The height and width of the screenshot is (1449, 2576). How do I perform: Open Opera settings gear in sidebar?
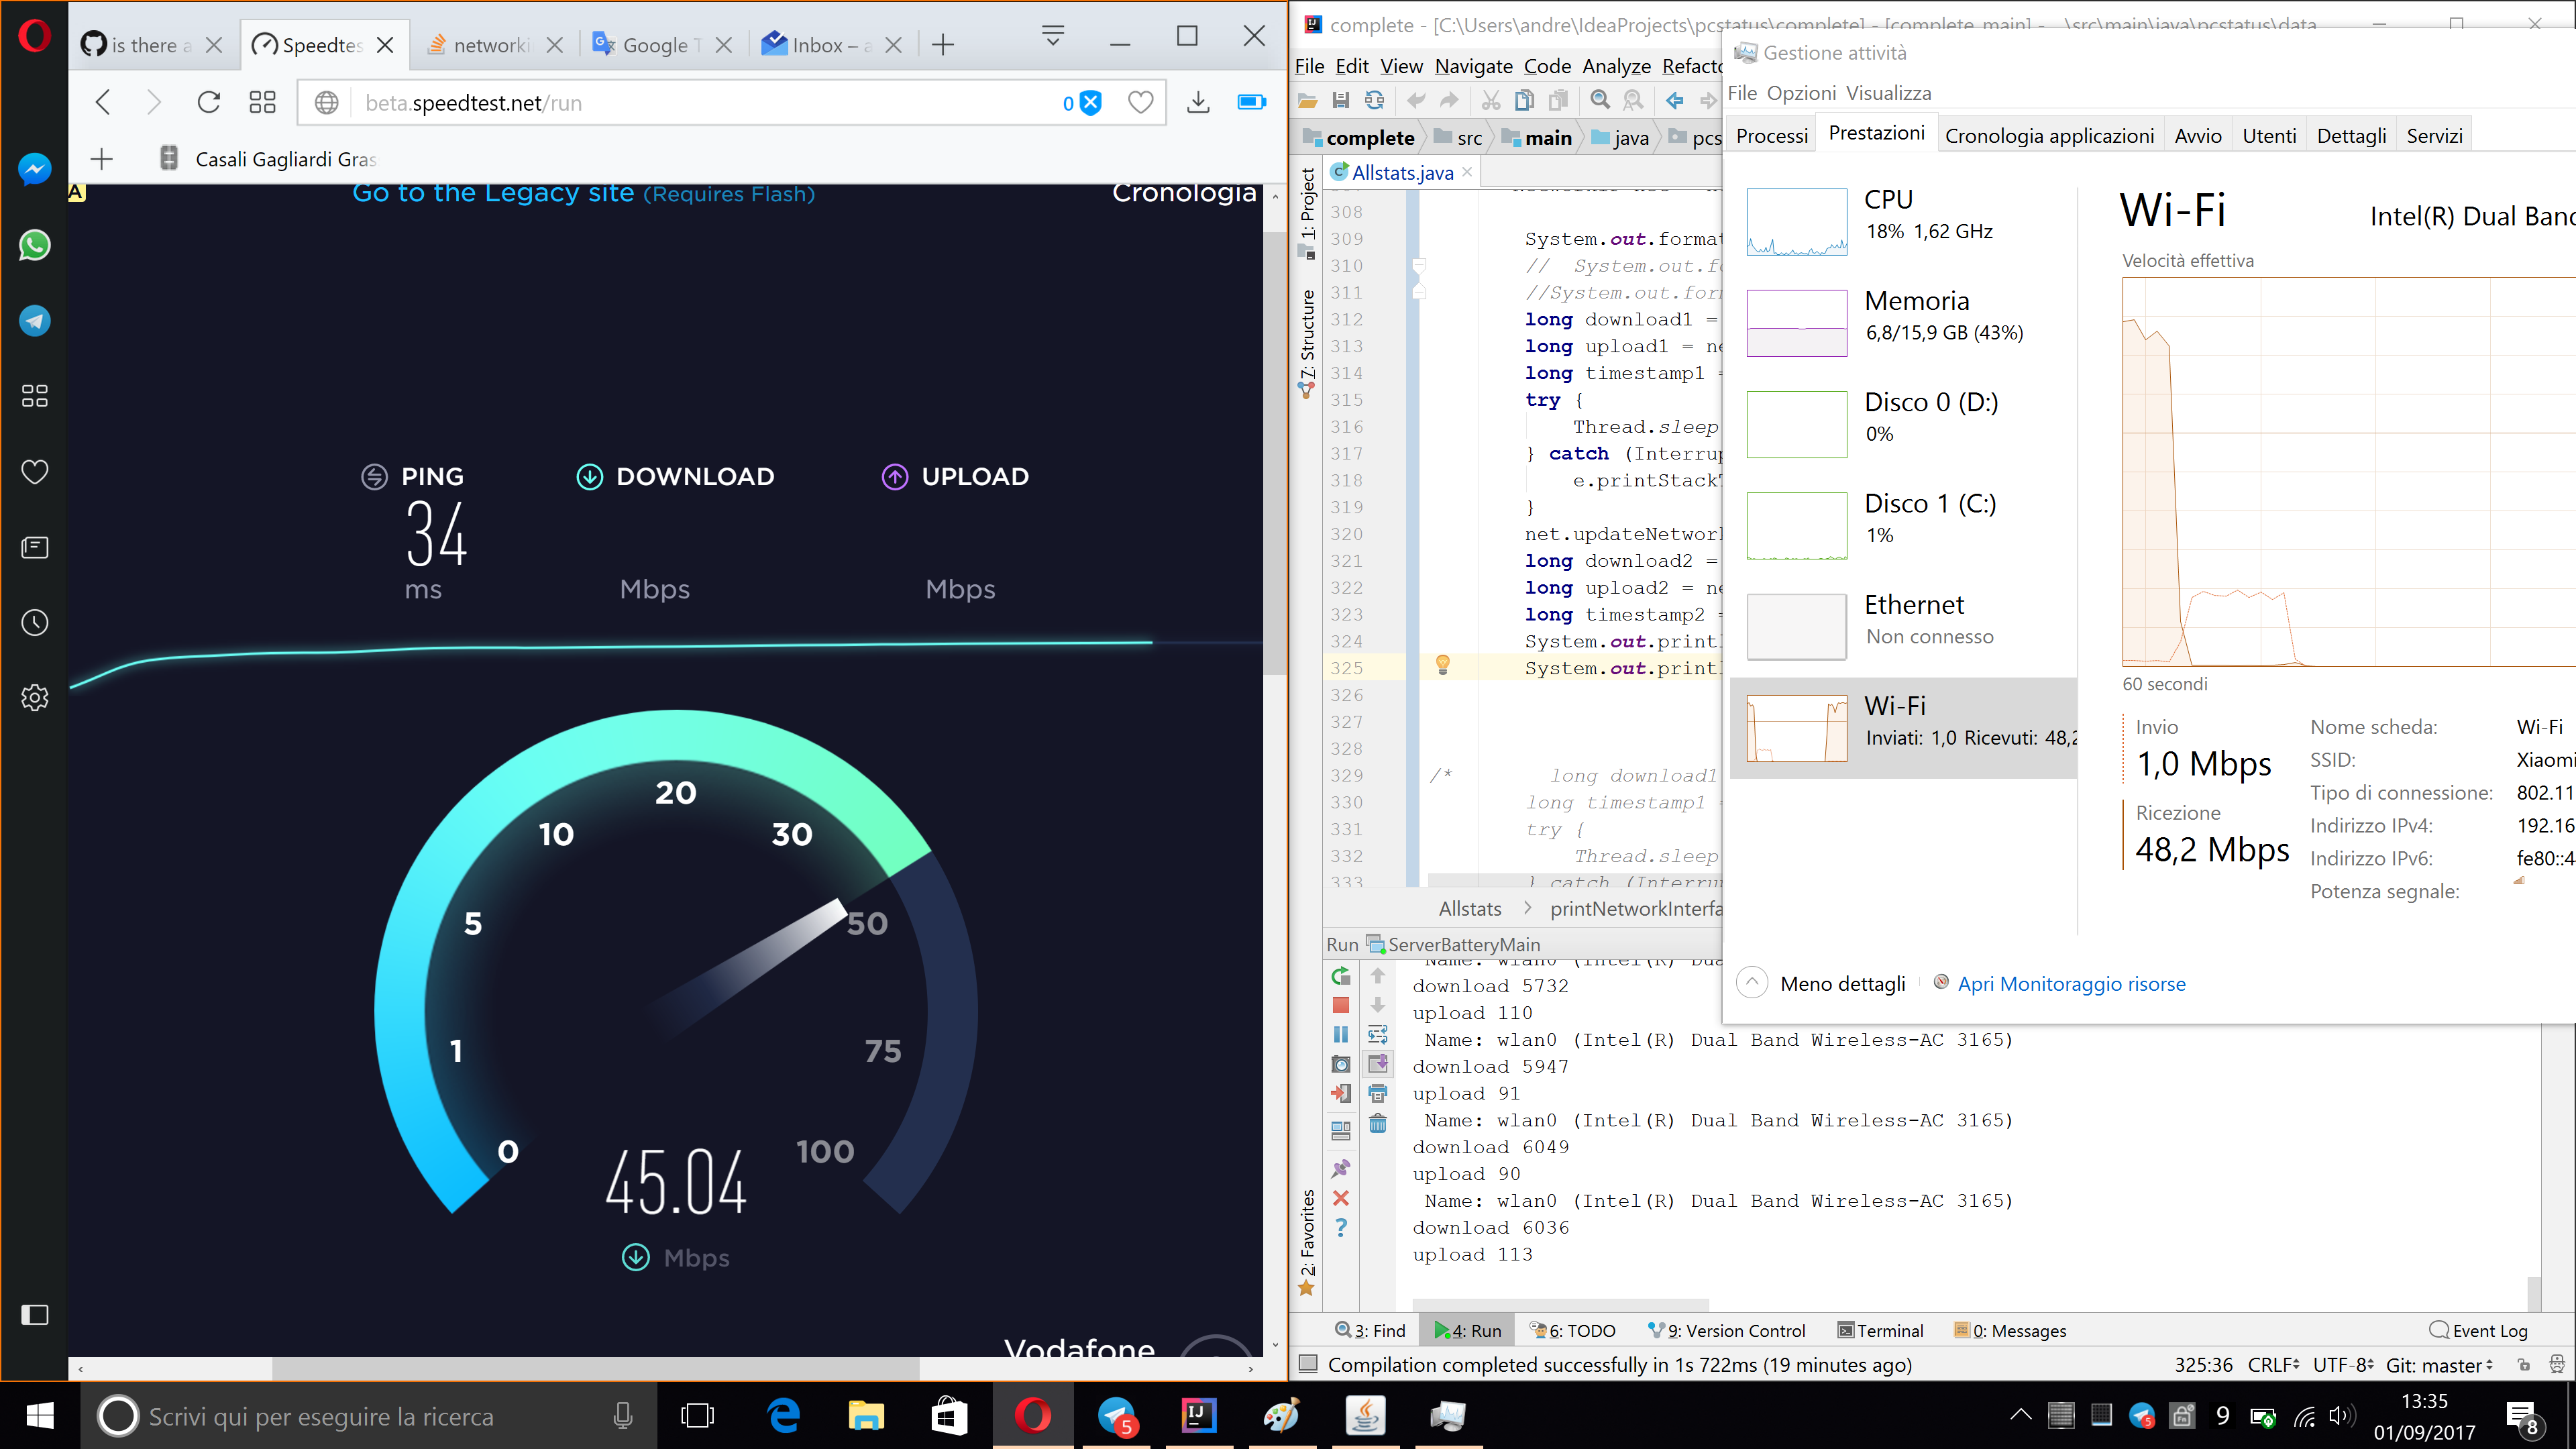(35, 698)
